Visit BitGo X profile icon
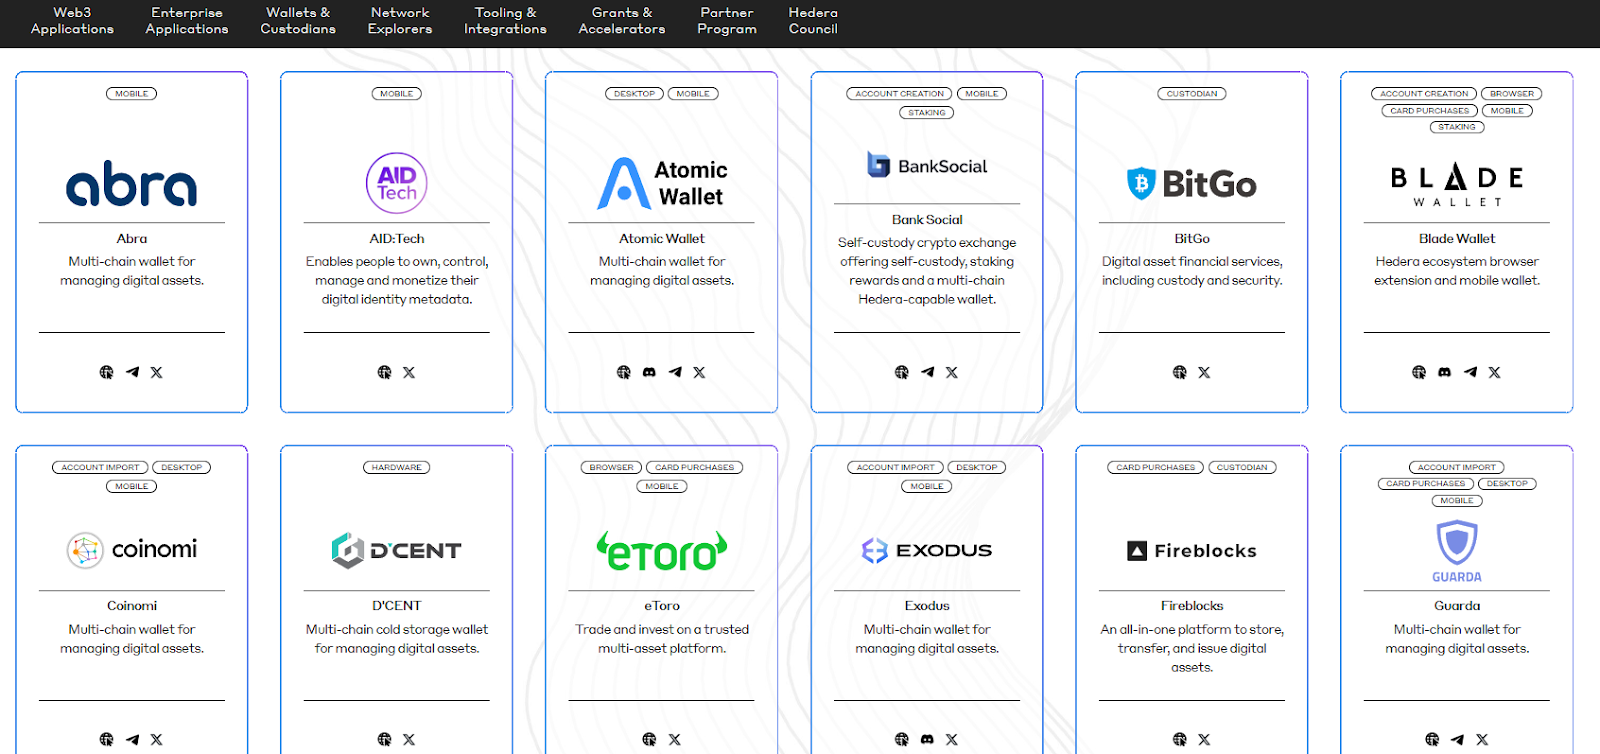Viewport: 1600px width, 754px height. [x=1204, y=372]
